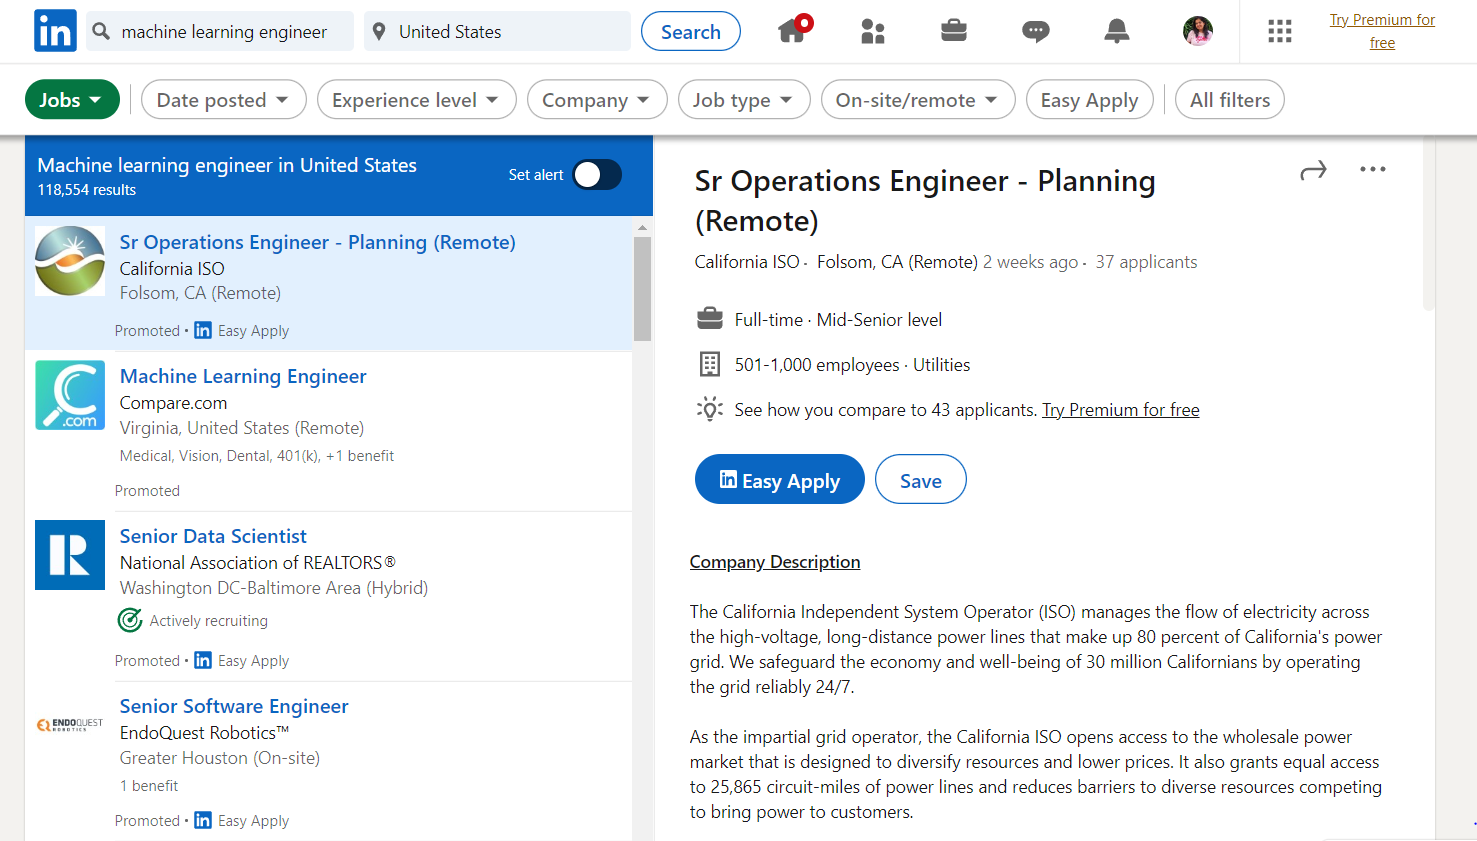Click 'Medical, Vision, Dental, 401(k), +1 benefit' text
This screenshot has width=1477, height=841.
coord(257,456)
